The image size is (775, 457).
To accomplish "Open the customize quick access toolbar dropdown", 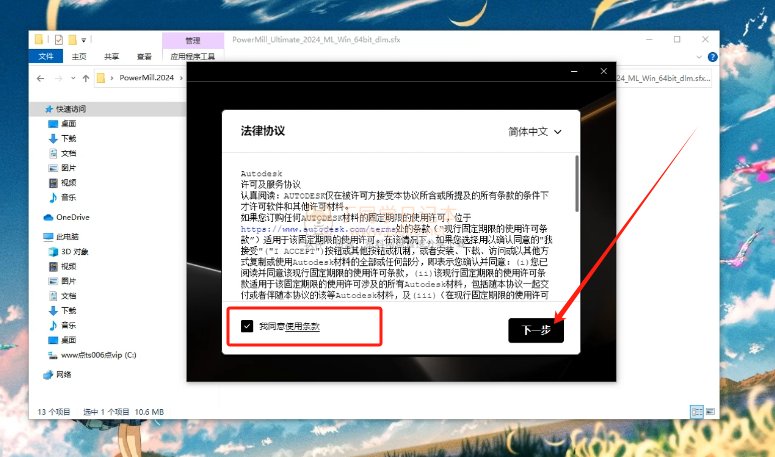I will [x=84, y=40].
